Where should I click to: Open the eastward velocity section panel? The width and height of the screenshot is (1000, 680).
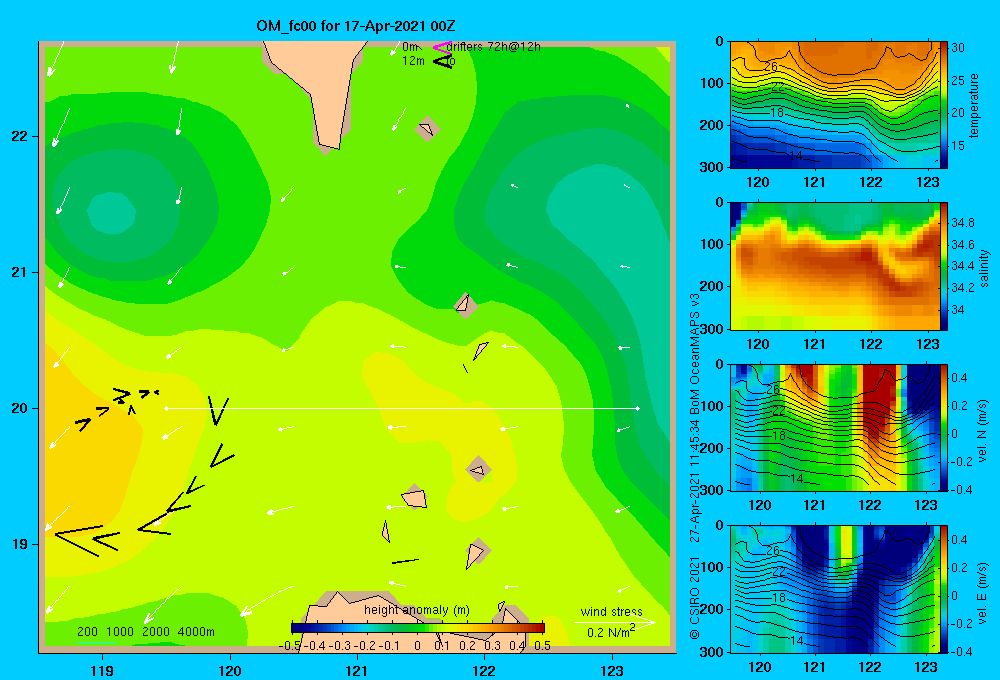click(x=835, y=589)
